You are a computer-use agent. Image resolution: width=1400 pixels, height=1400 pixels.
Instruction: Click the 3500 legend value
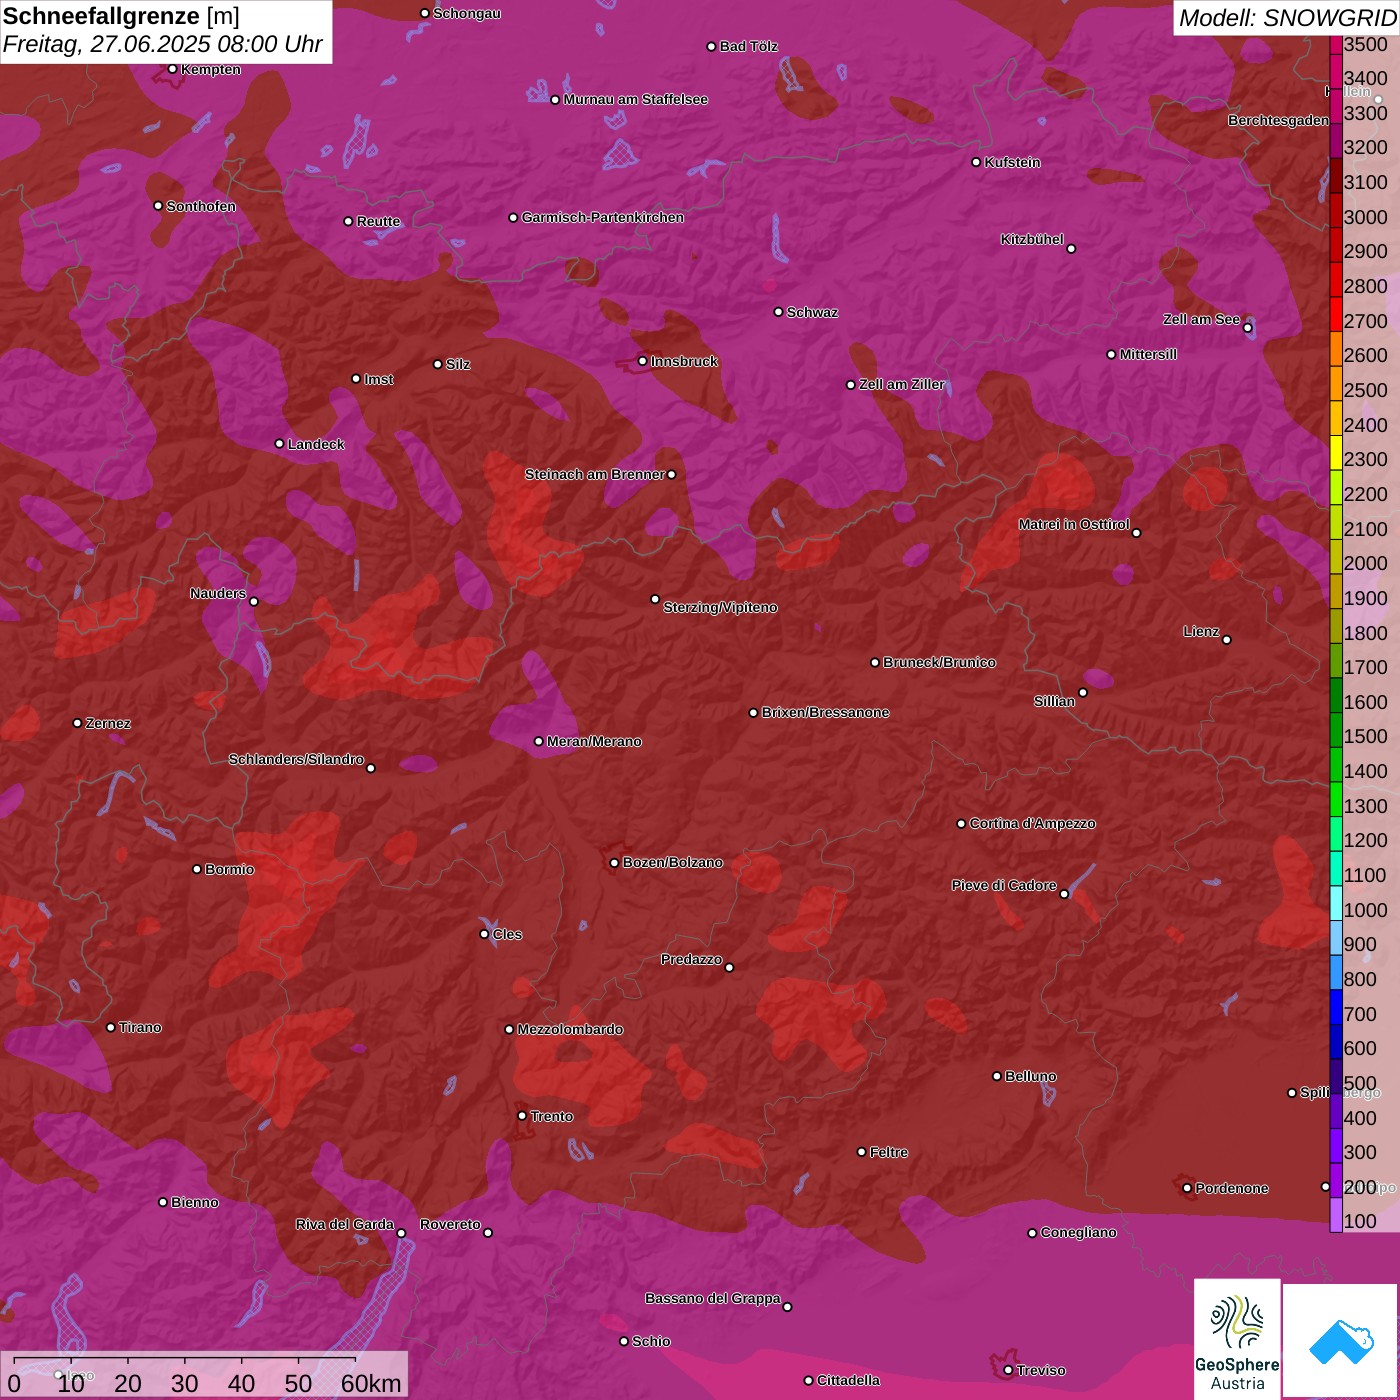[1366, 44]
